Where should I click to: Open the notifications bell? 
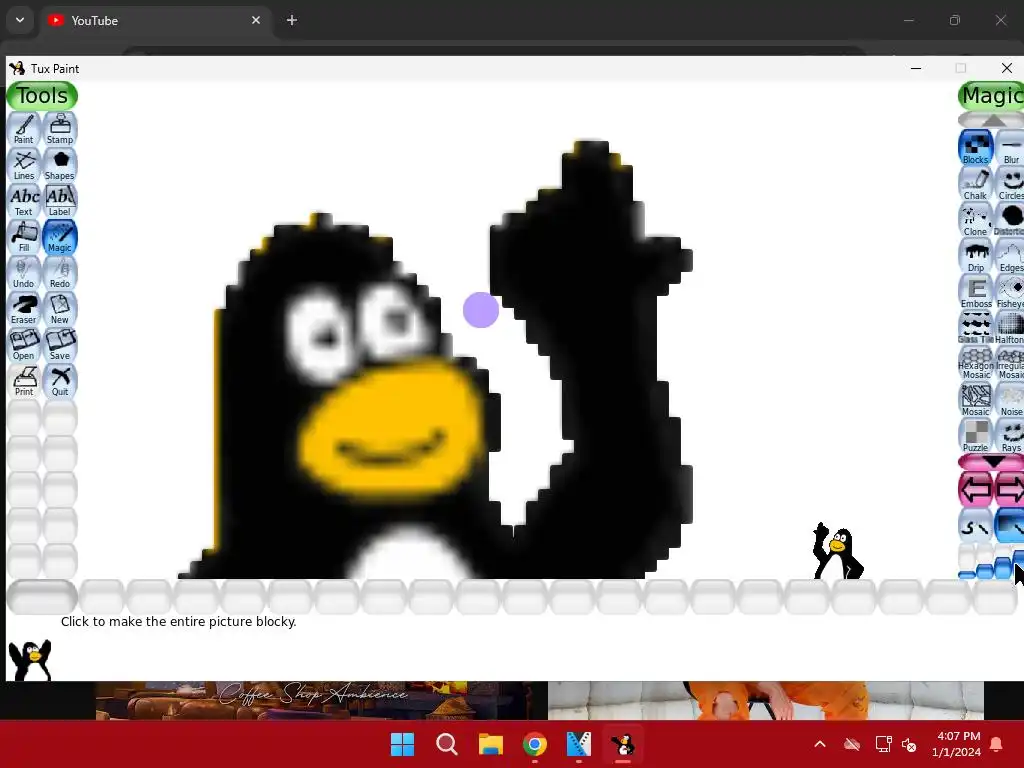[x=997, y=744]
